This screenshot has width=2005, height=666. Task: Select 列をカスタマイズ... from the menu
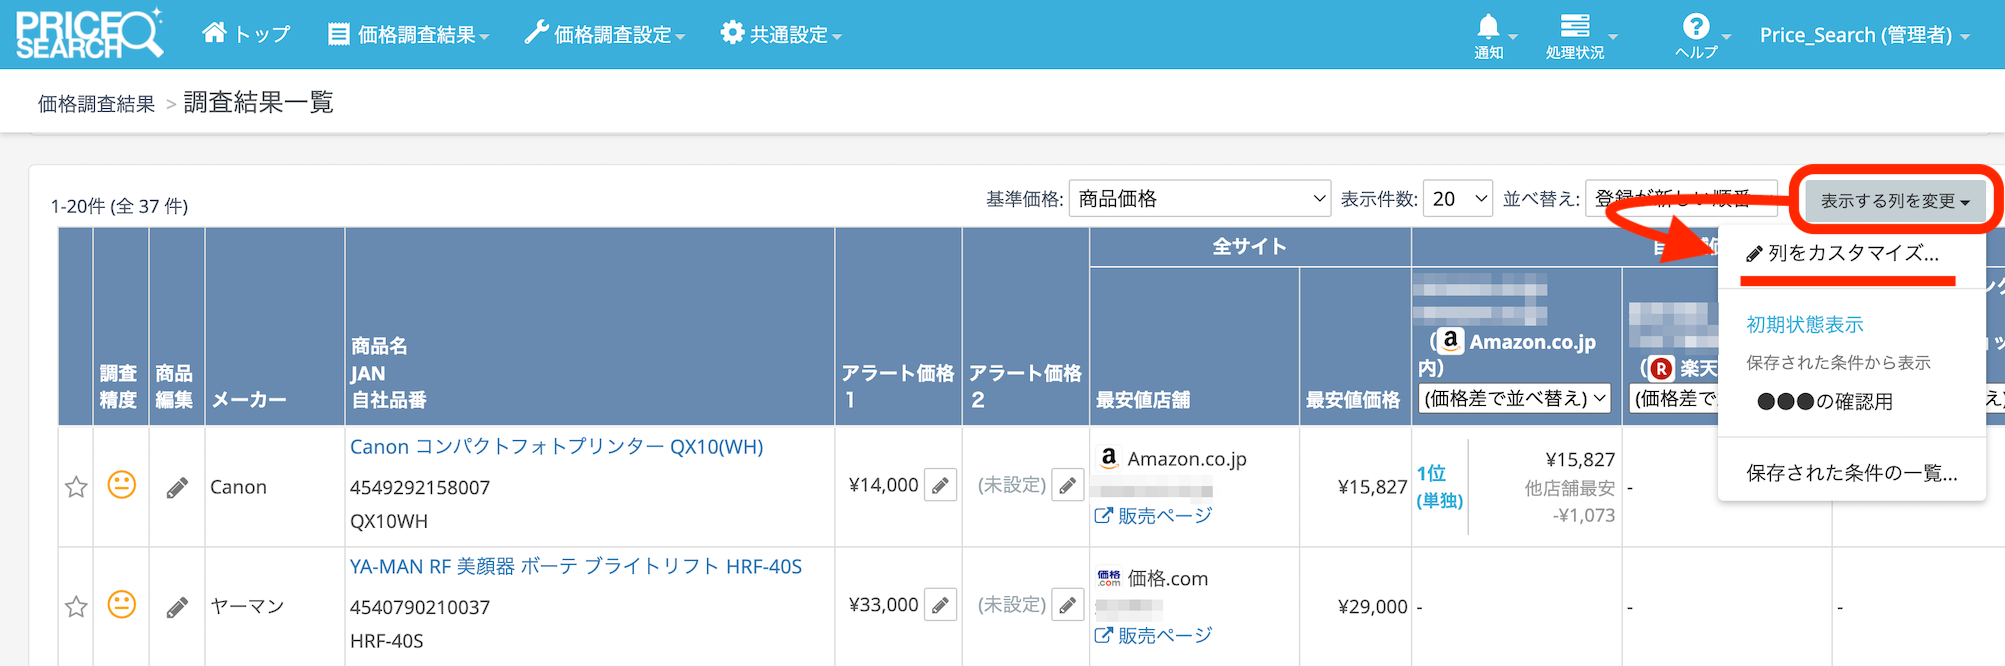1851,254
